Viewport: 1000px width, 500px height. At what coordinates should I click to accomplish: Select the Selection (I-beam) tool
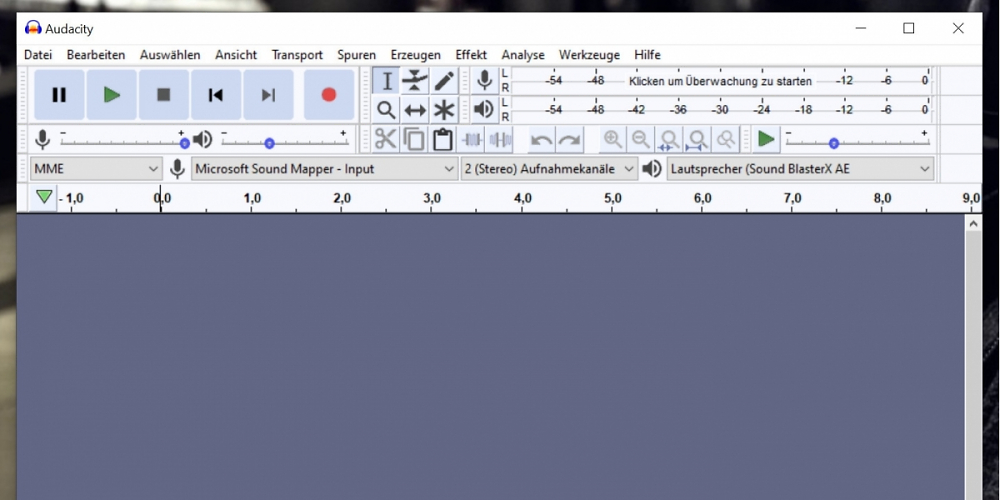pos(386,82)
